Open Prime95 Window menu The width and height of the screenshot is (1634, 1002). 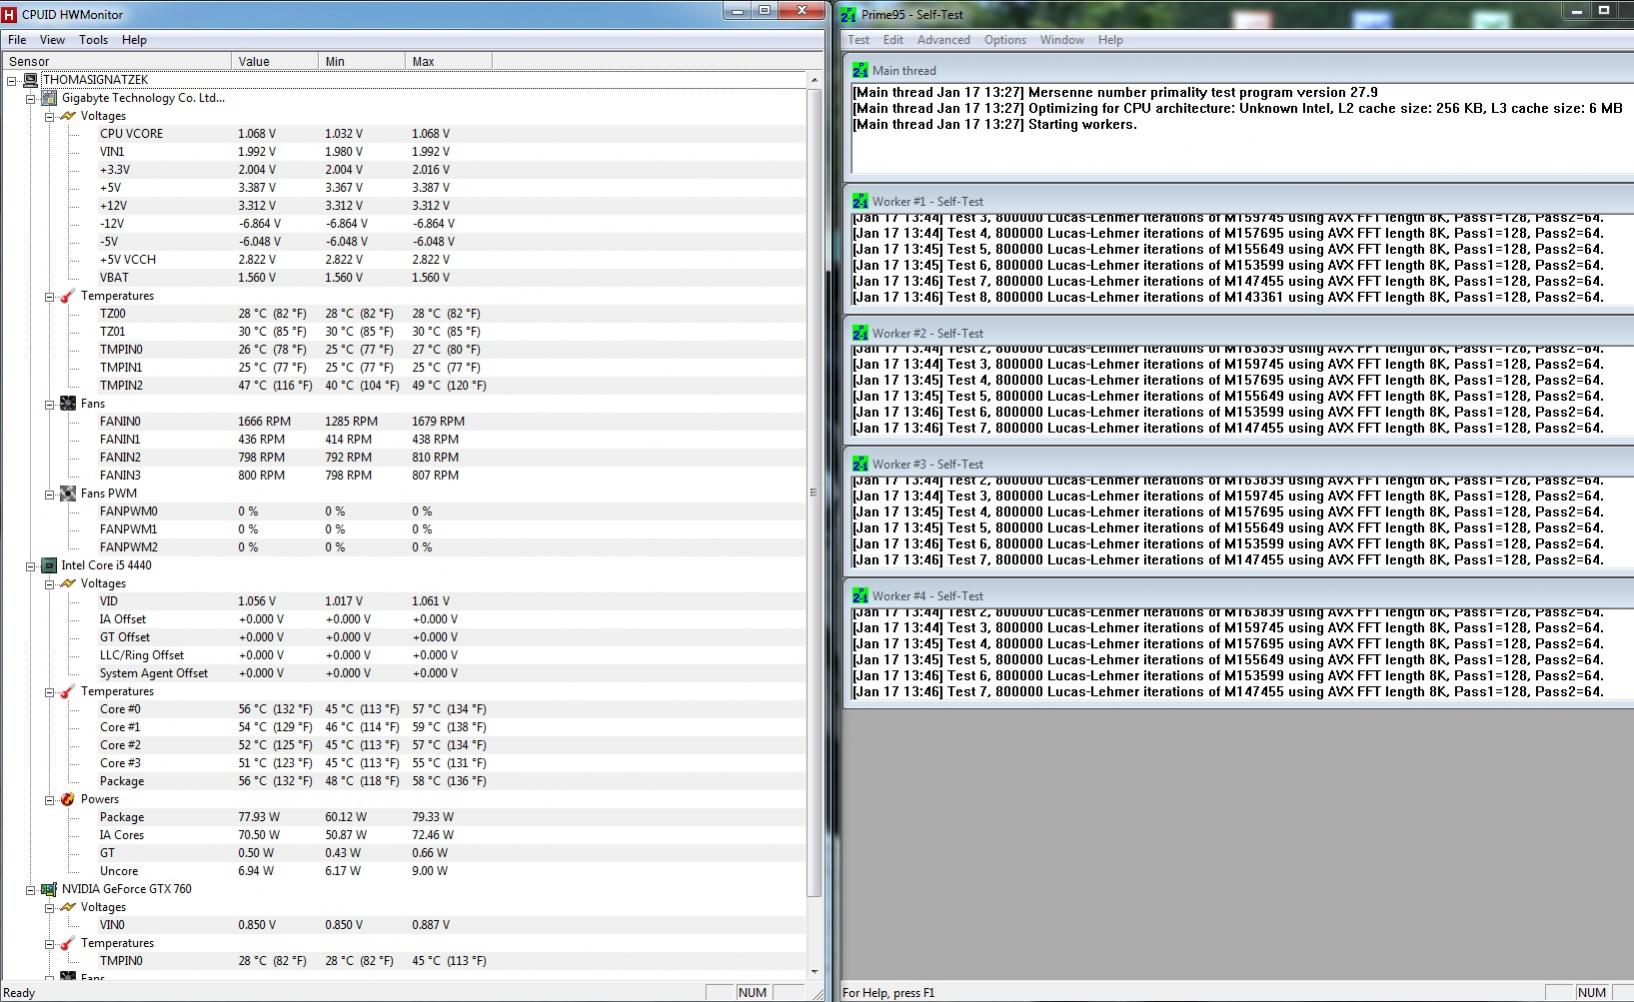coord(1062,40)
